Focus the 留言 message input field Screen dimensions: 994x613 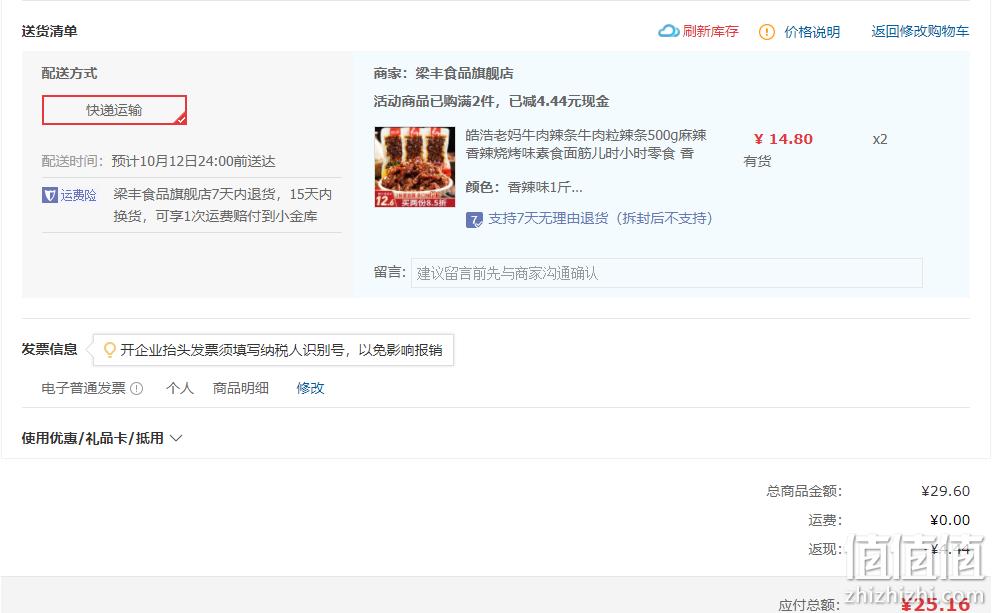666,273
